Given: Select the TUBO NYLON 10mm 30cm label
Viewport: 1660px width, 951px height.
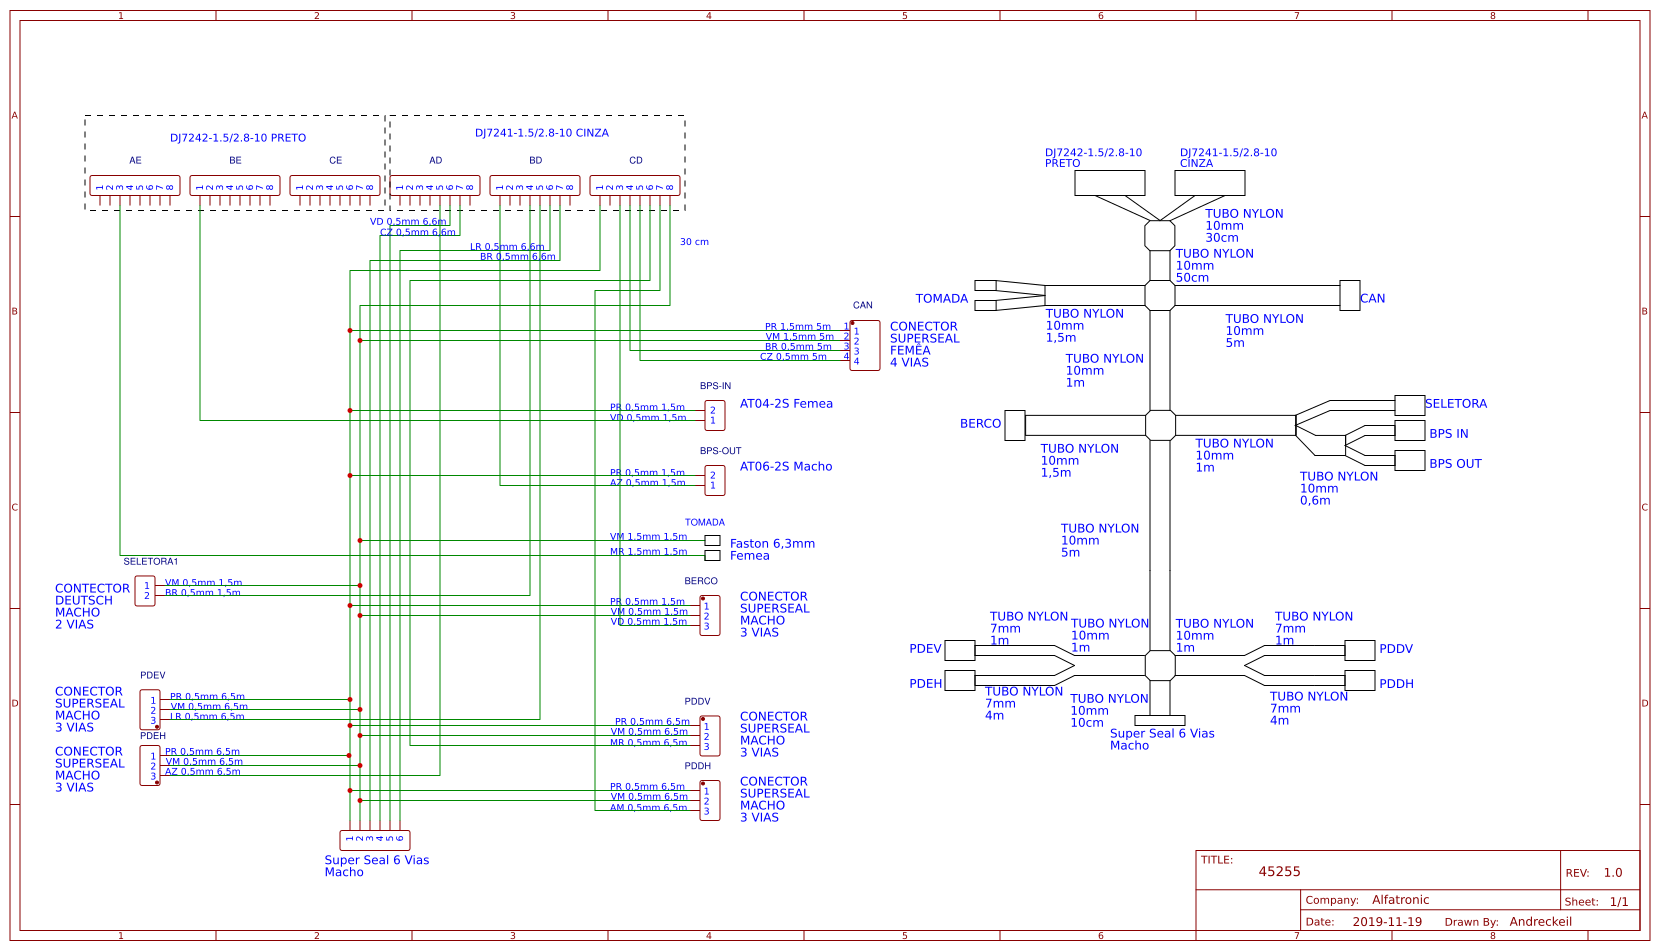Looking at the screenshot, I should click(x=1244, y=225).
